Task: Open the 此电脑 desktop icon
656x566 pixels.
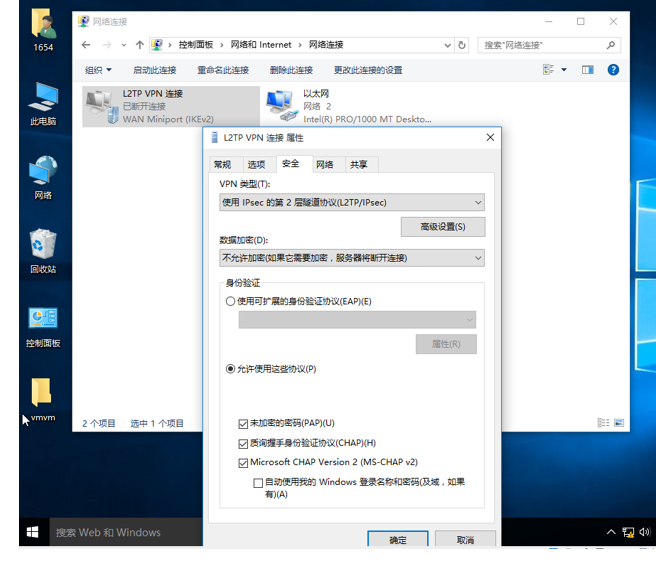Action: [x=43, y=104]
